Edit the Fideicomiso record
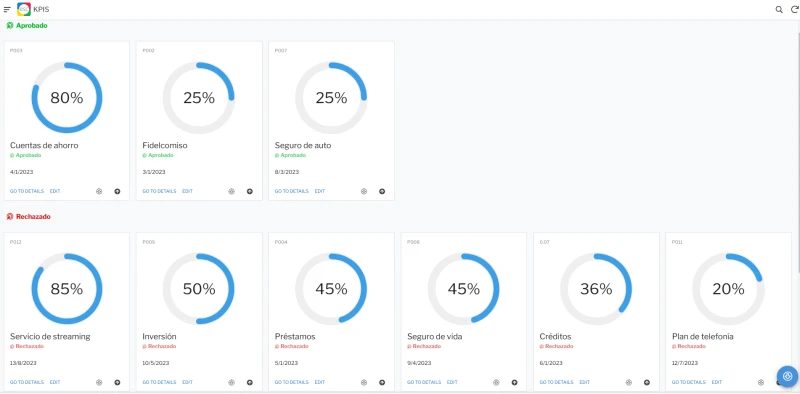This screenshot has height=394, width=800. [187, 191]
